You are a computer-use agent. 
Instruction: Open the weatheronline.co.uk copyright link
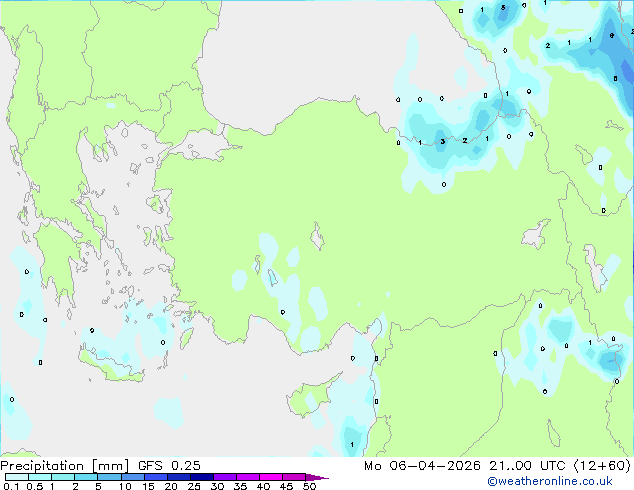550,481
